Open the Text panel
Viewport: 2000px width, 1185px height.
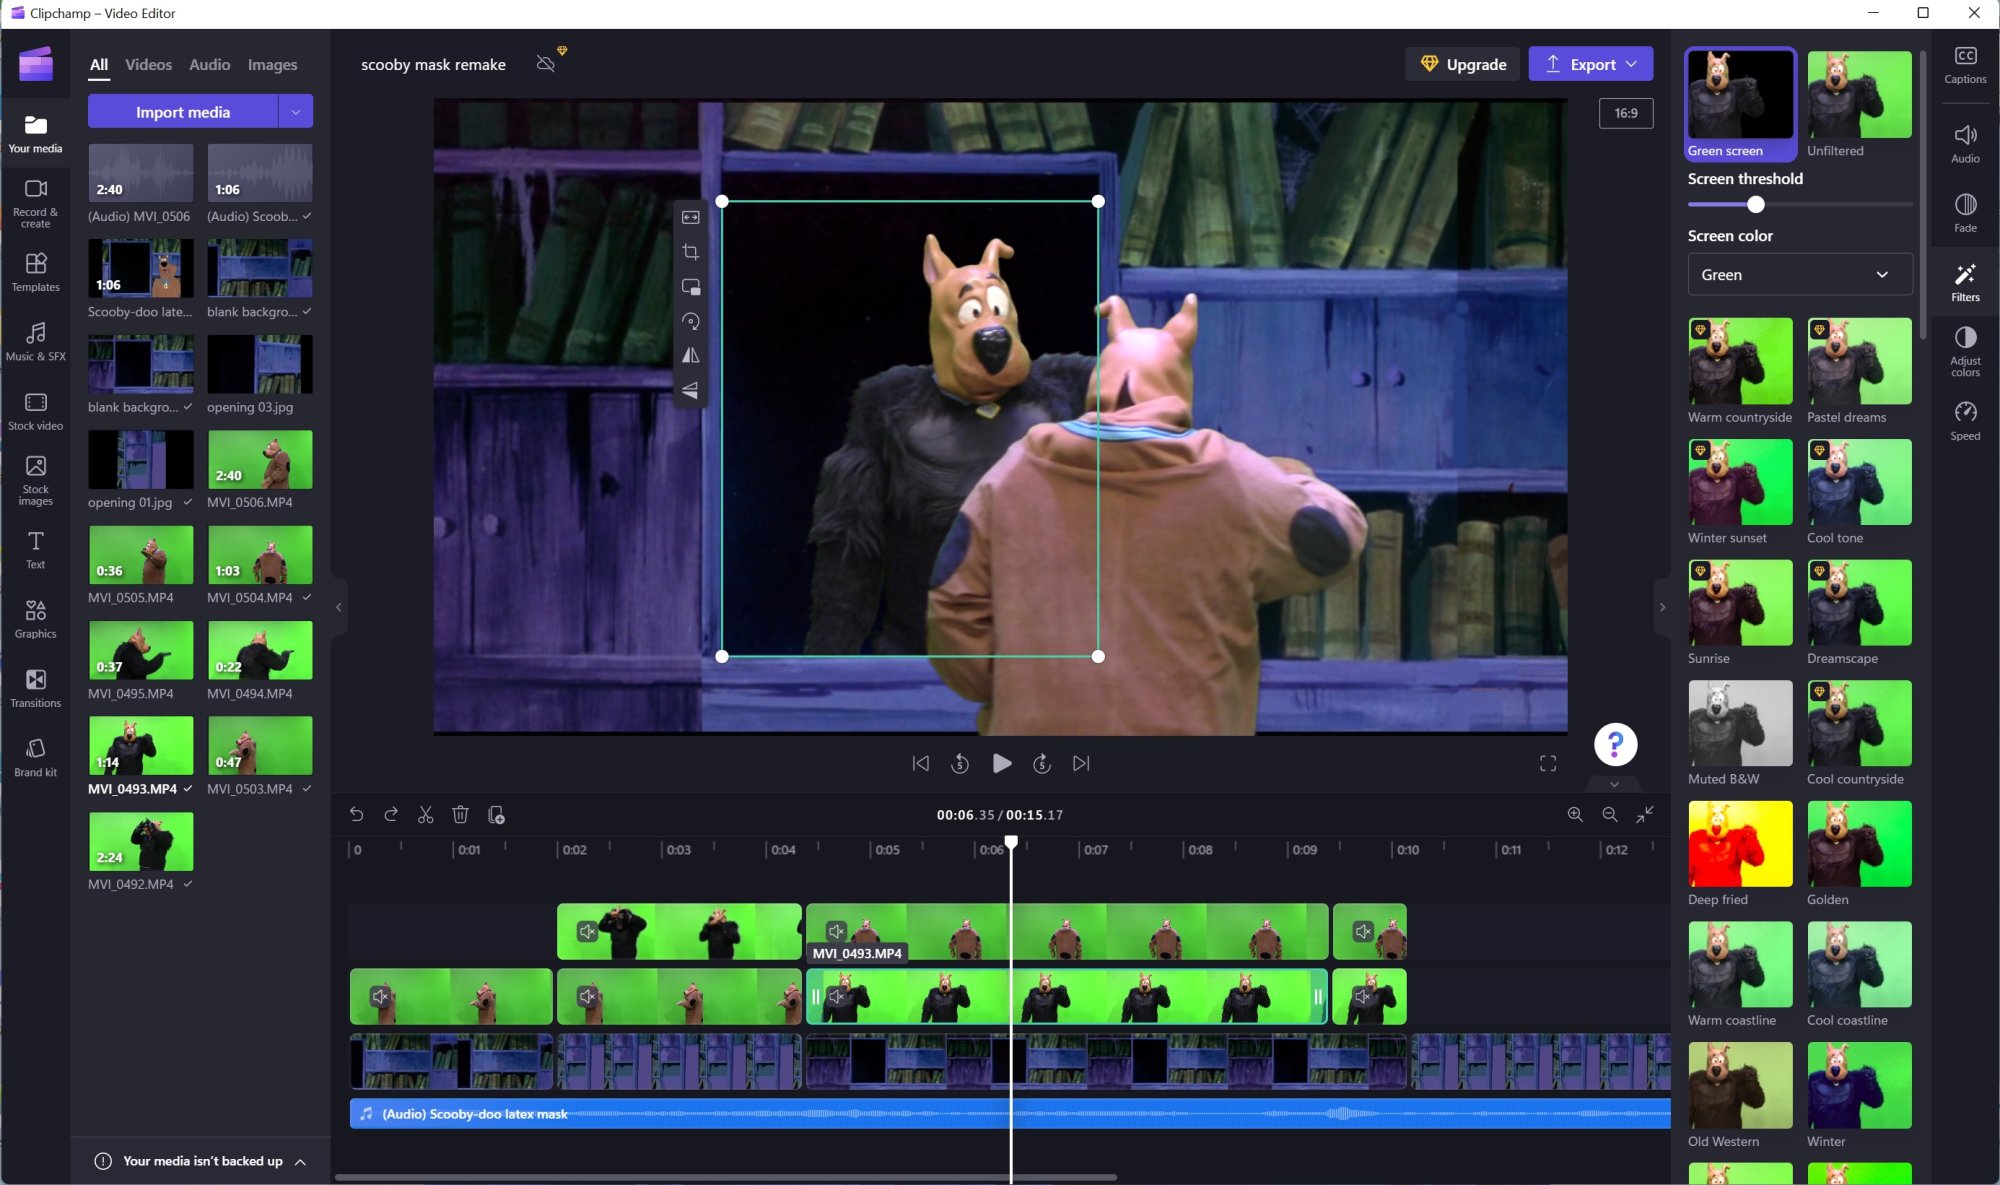(x=35, y=550)
